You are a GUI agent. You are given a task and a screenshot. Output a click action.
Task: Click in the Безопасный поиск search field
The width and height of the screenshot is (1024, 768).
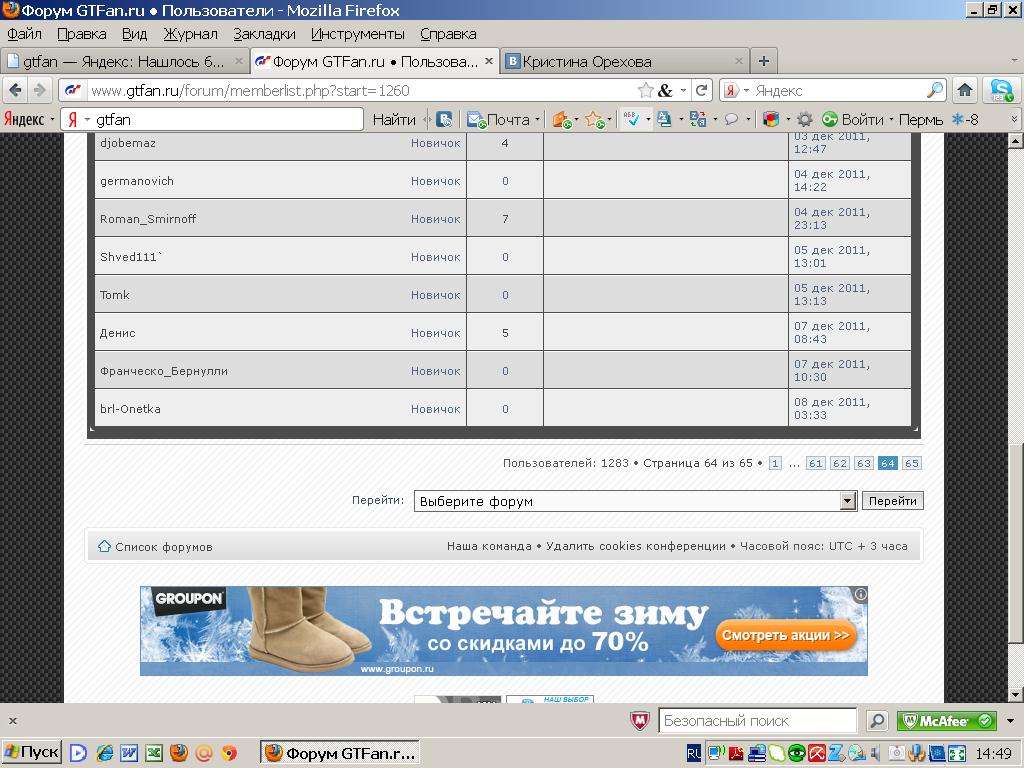[x=757, y=721]
